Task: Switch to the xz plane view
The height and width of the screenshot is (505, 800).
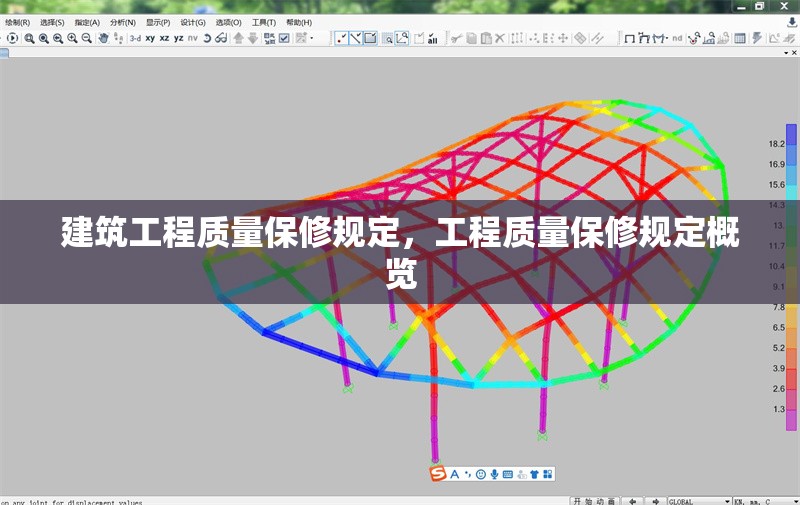Action: pyautogui.click(x=164, y=38)
